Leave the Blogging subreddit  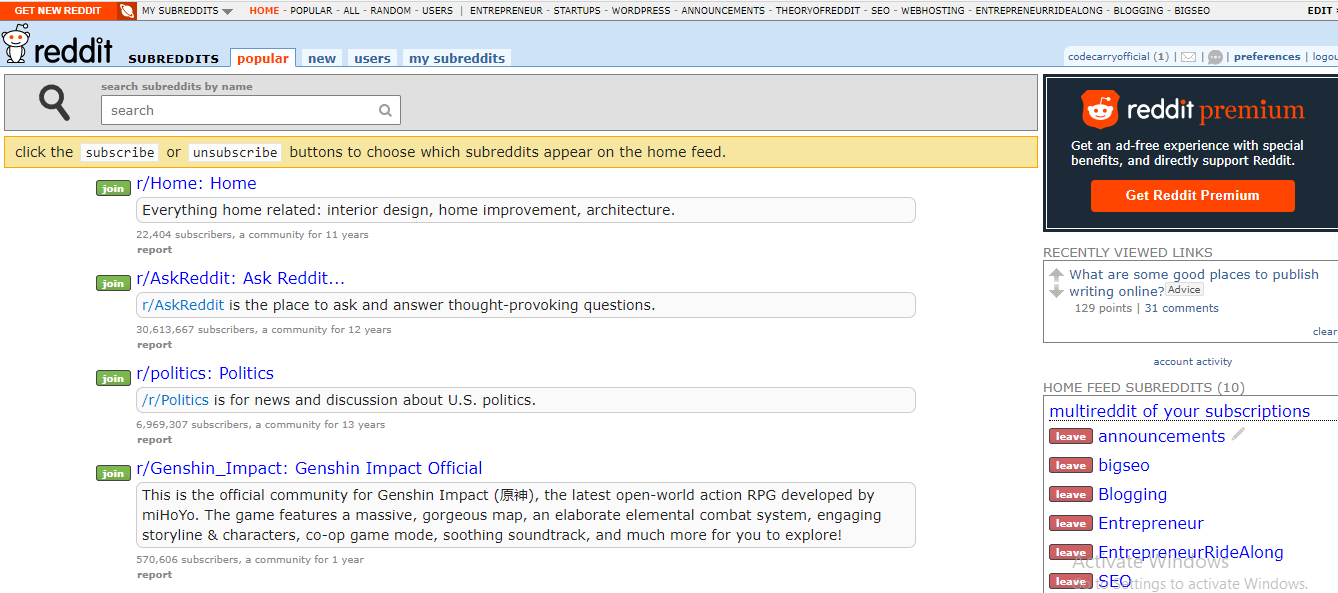point(1070,494)
